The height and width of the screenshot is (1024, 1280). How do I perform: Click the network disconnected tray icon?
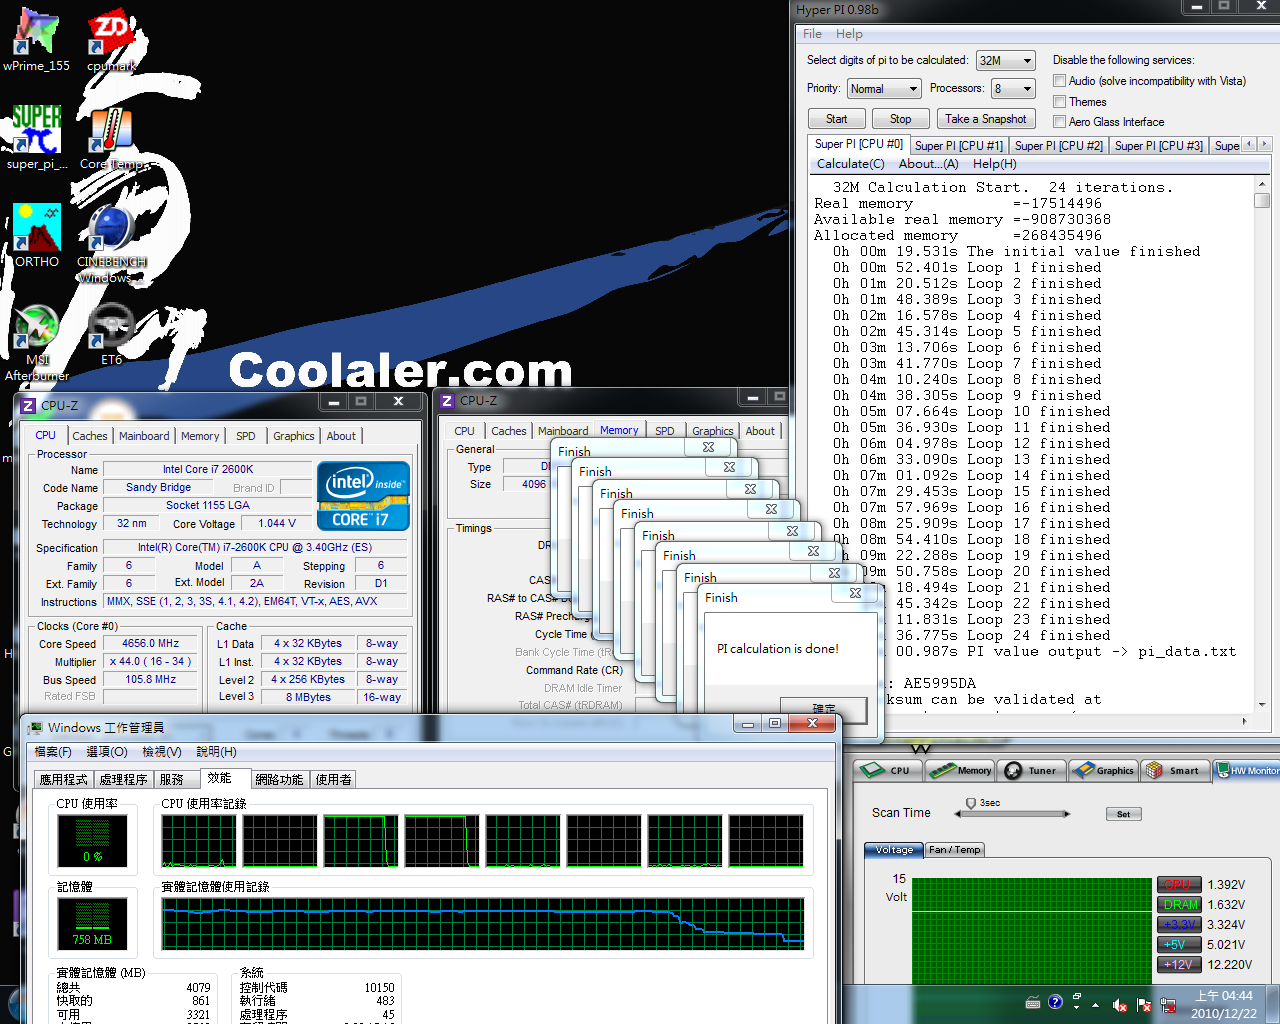click(1166, 1005)
